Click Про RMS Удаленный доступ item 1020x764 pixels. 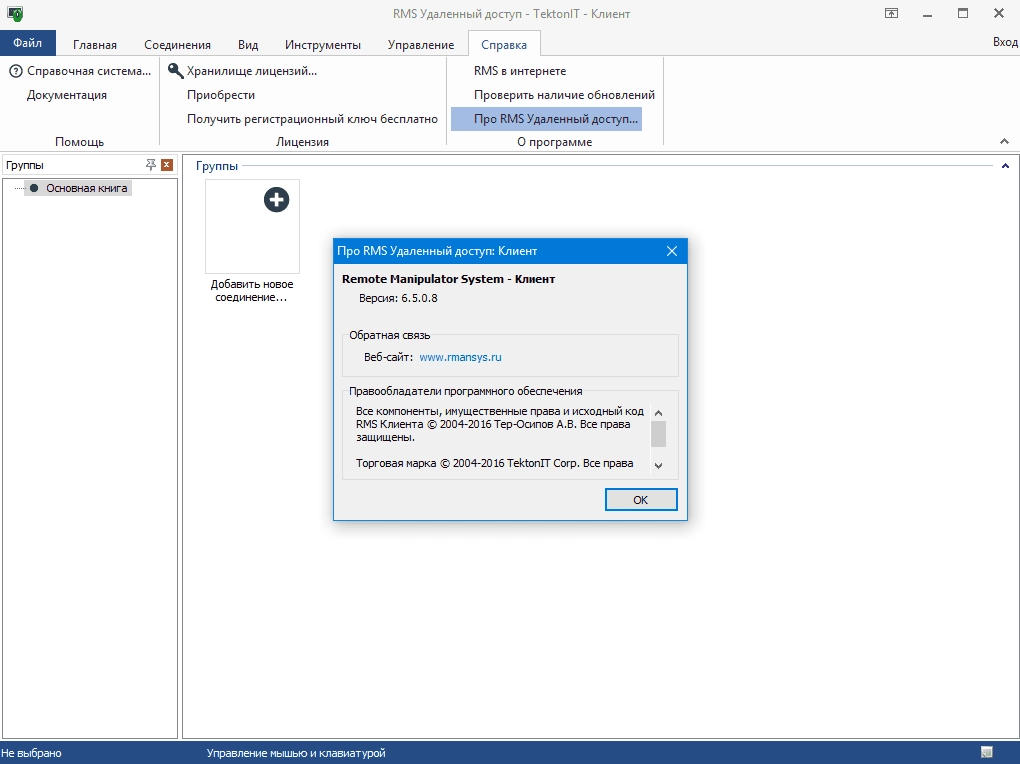point(546,119)
